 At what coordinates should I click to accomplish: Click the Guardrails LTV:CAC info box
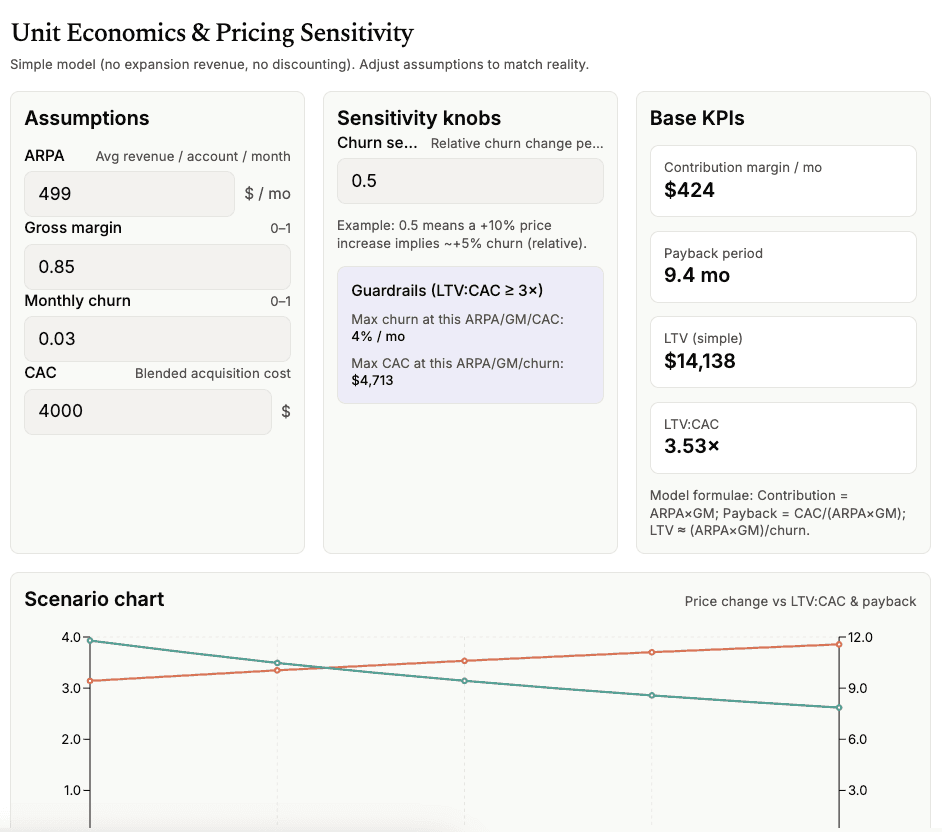pyautogui.click(x=470, y=334)
